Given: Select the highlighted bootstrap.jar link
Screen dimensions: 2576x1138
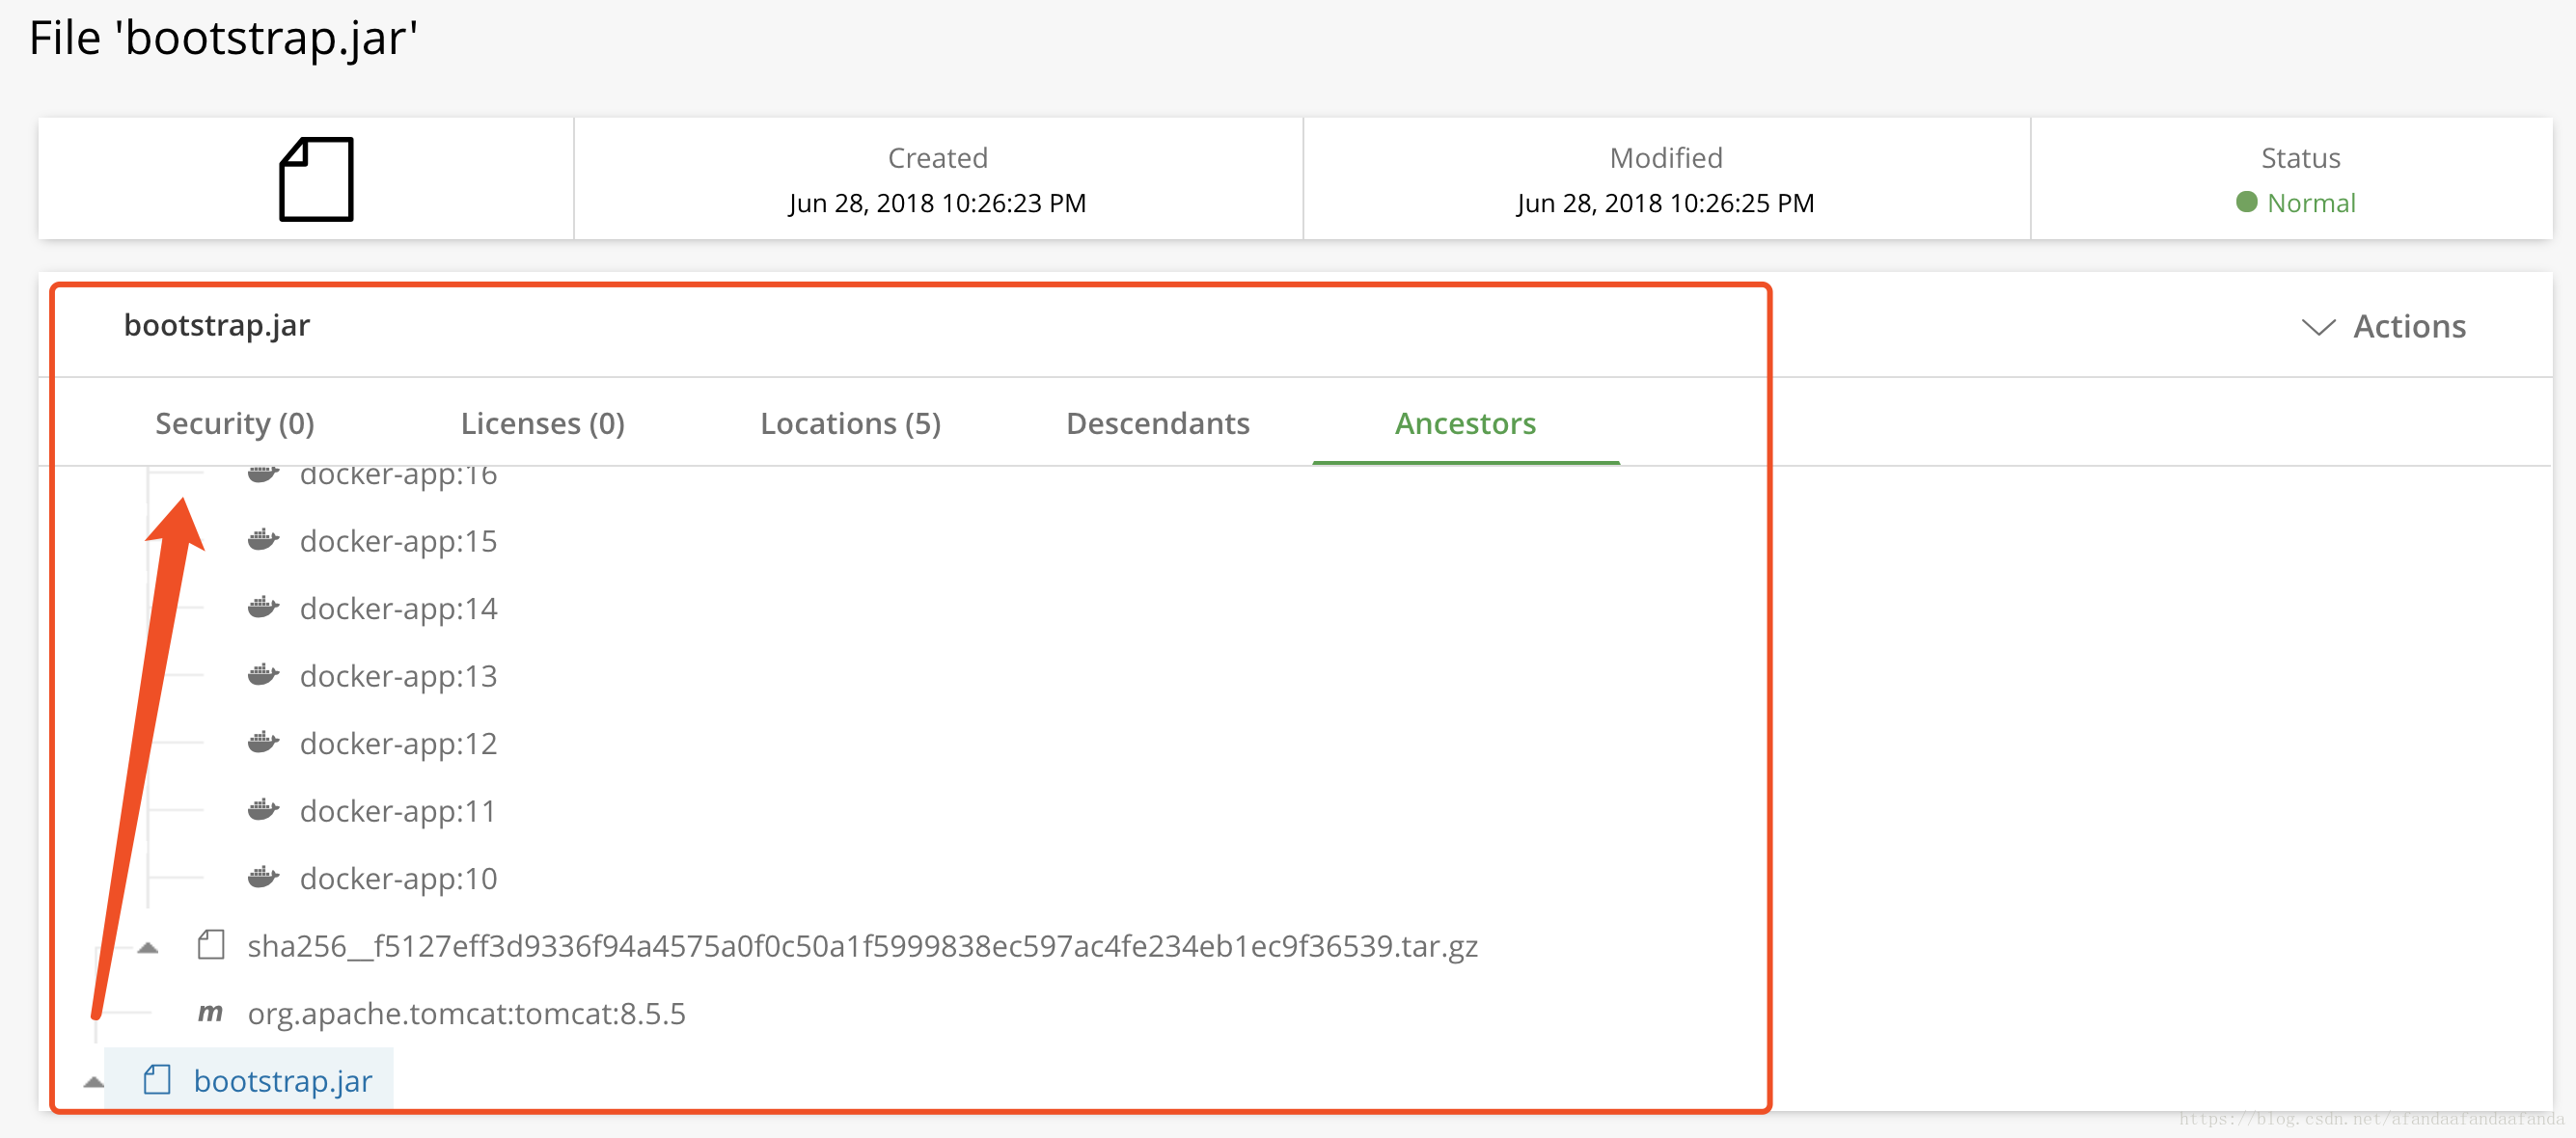Looking at the screenshot, I should [x=283, y=1080].
